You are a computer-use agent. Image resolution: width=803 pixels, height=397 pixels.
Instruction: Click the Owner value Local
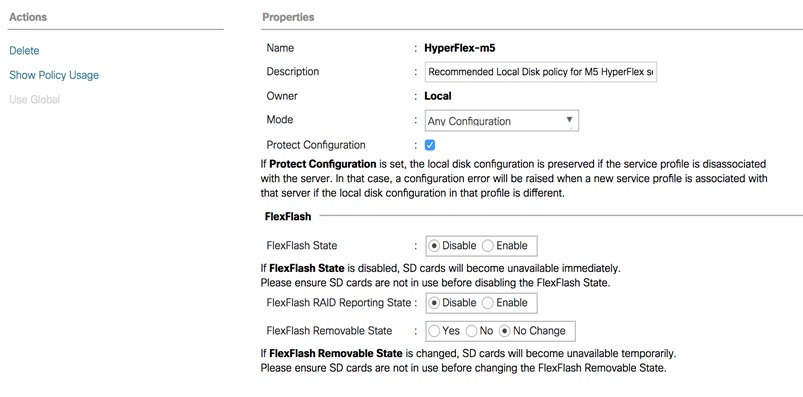(x=438, y=96)
